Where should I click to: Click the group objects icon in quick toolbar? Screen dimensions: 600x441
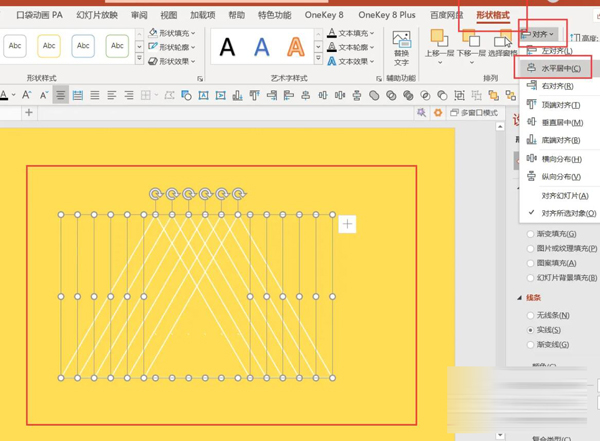click(x=459, y=95)
